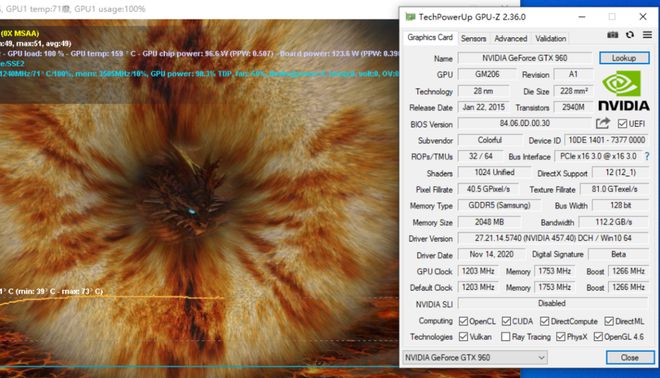Click the BIOS export share icon
Viewport: 660px width, 378px height.
tap(603, 123)
